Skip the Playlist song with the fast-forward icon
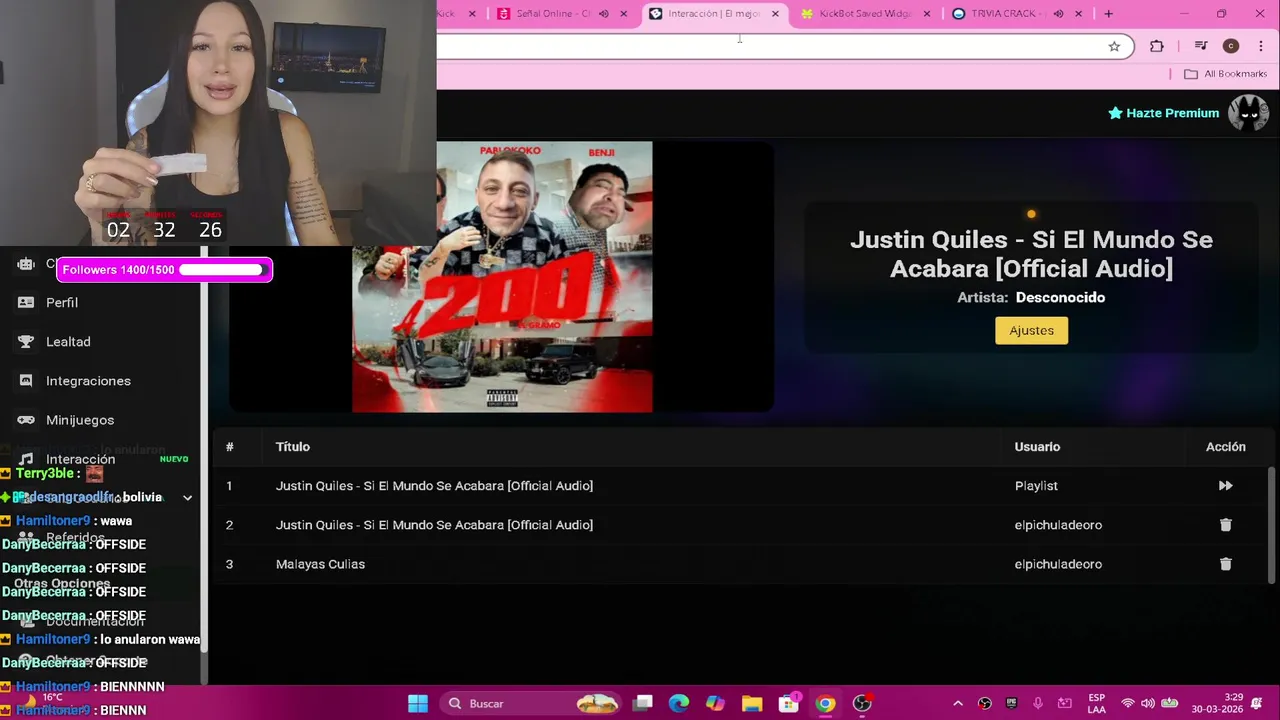The width and height of the screenshot is (1280, 720). point(1225,486)
